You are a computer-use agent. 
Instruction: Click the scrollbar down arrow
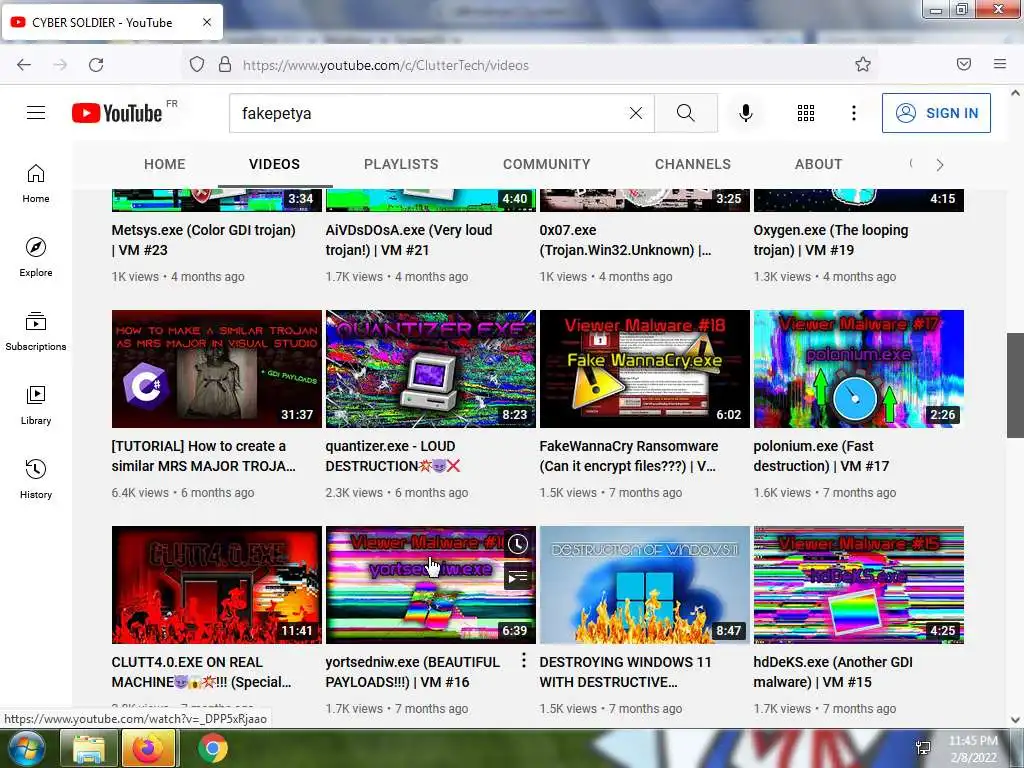(x=1015, y=720)
